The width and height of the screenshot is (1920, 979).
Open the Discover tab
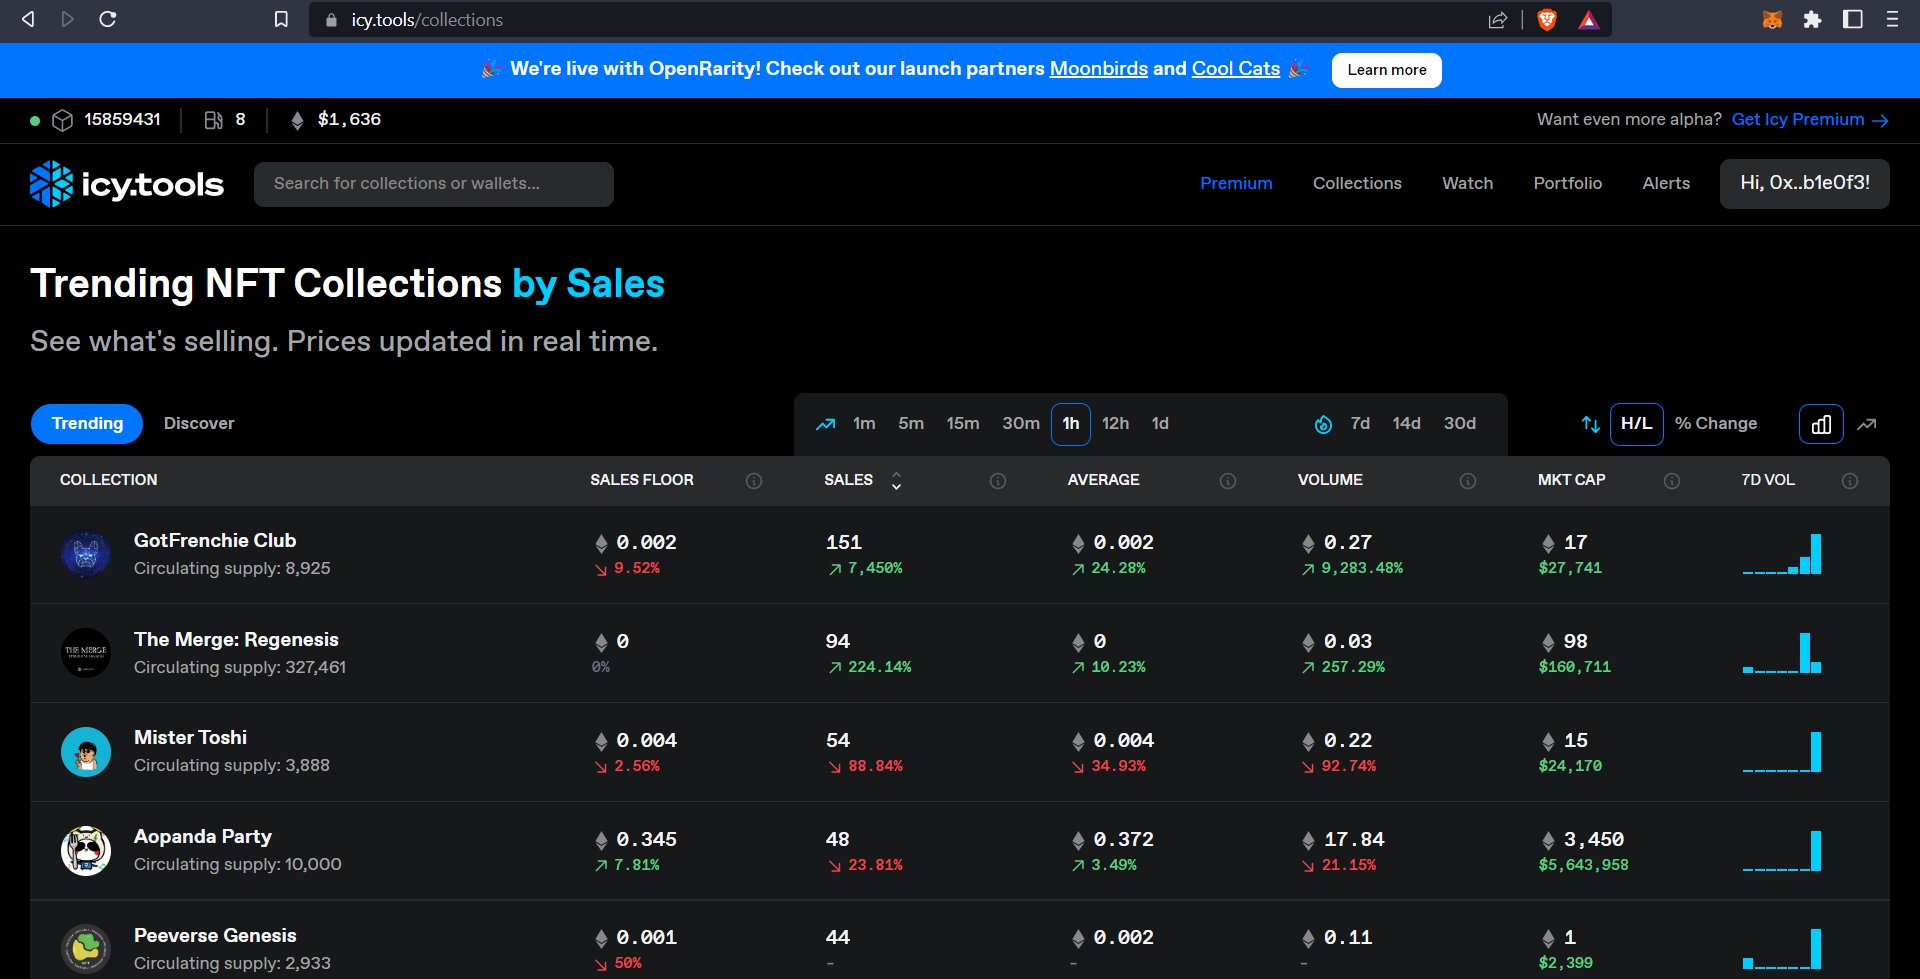tap(199, 424)
